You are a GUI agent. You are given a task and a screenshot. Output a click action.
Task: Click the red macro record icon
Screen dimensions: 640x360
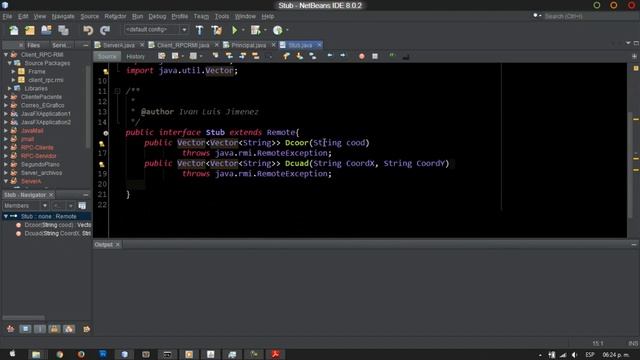click(362, 56)
